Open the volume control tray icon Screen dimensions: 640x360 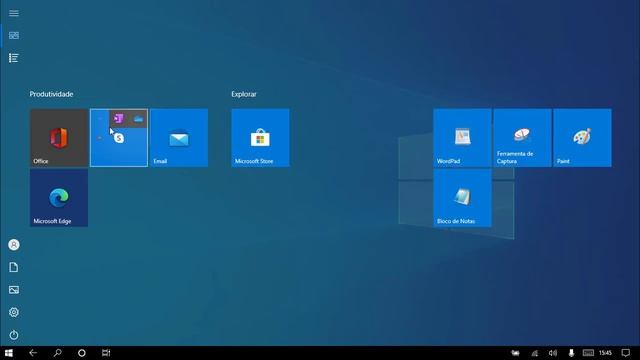tap(553, 353)
